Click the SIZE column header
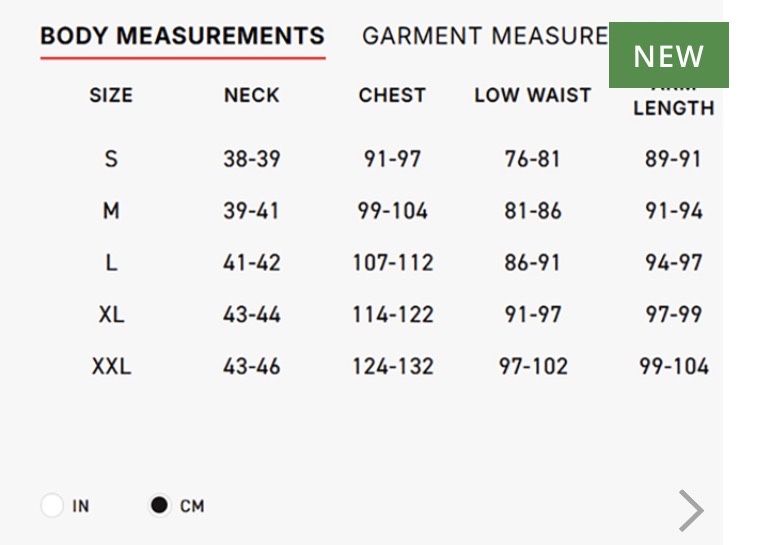The image size is (774, 545). (111, 96)
